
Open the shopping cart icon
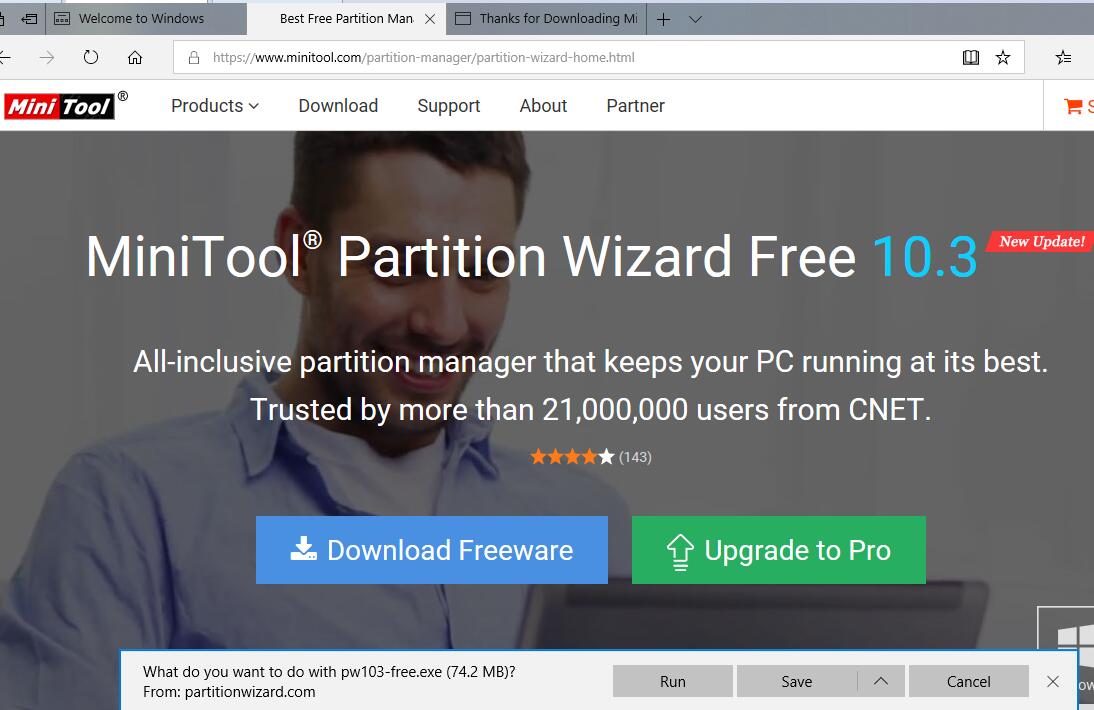click(x=1074, y=106)
